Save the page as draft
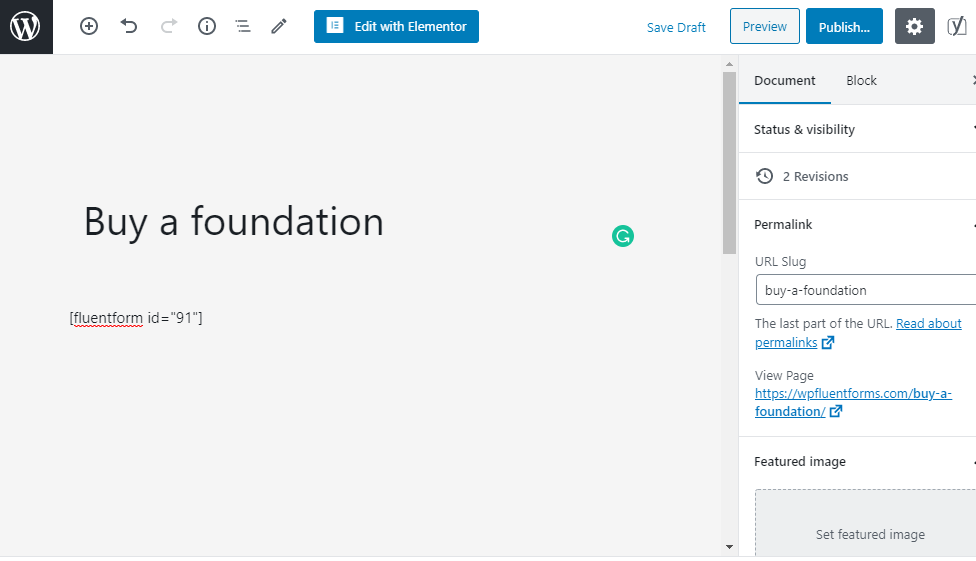Image resolution: width=976 pixels, height=561 pixels. tap(676, 27)
